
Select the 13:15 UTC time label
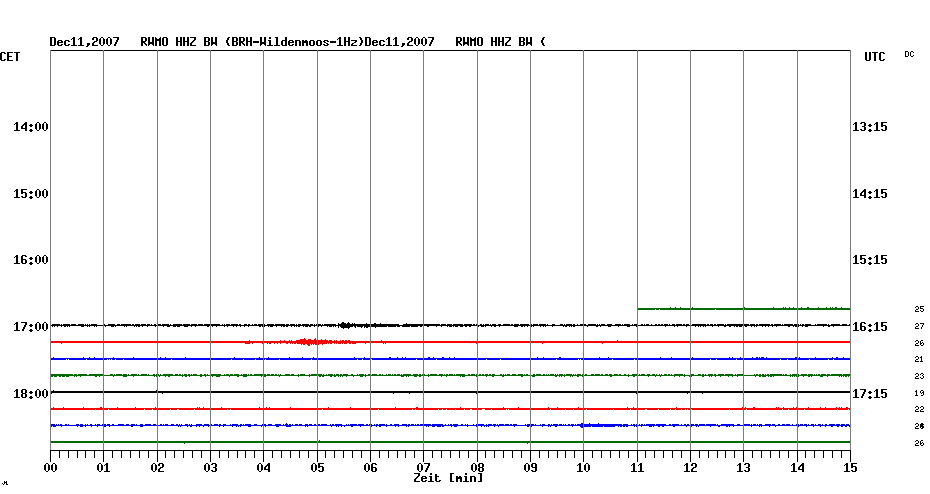(870, 126)
